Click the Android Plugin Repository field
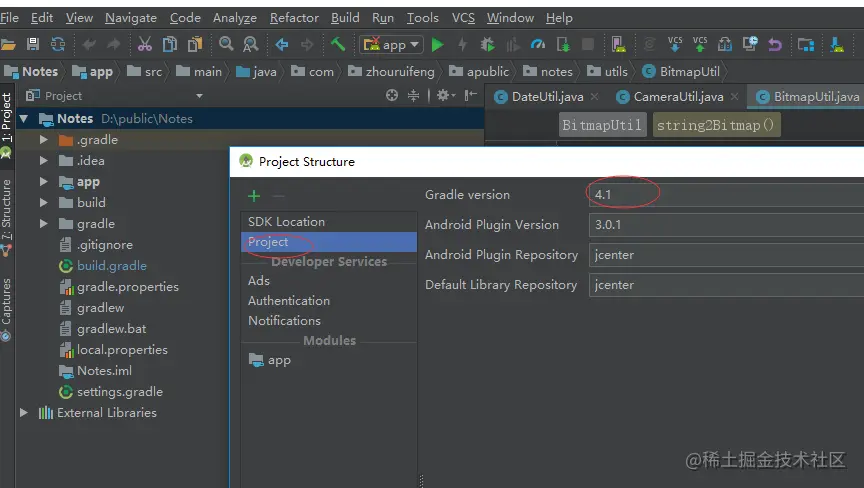The image size is (864, 488). 726,255
